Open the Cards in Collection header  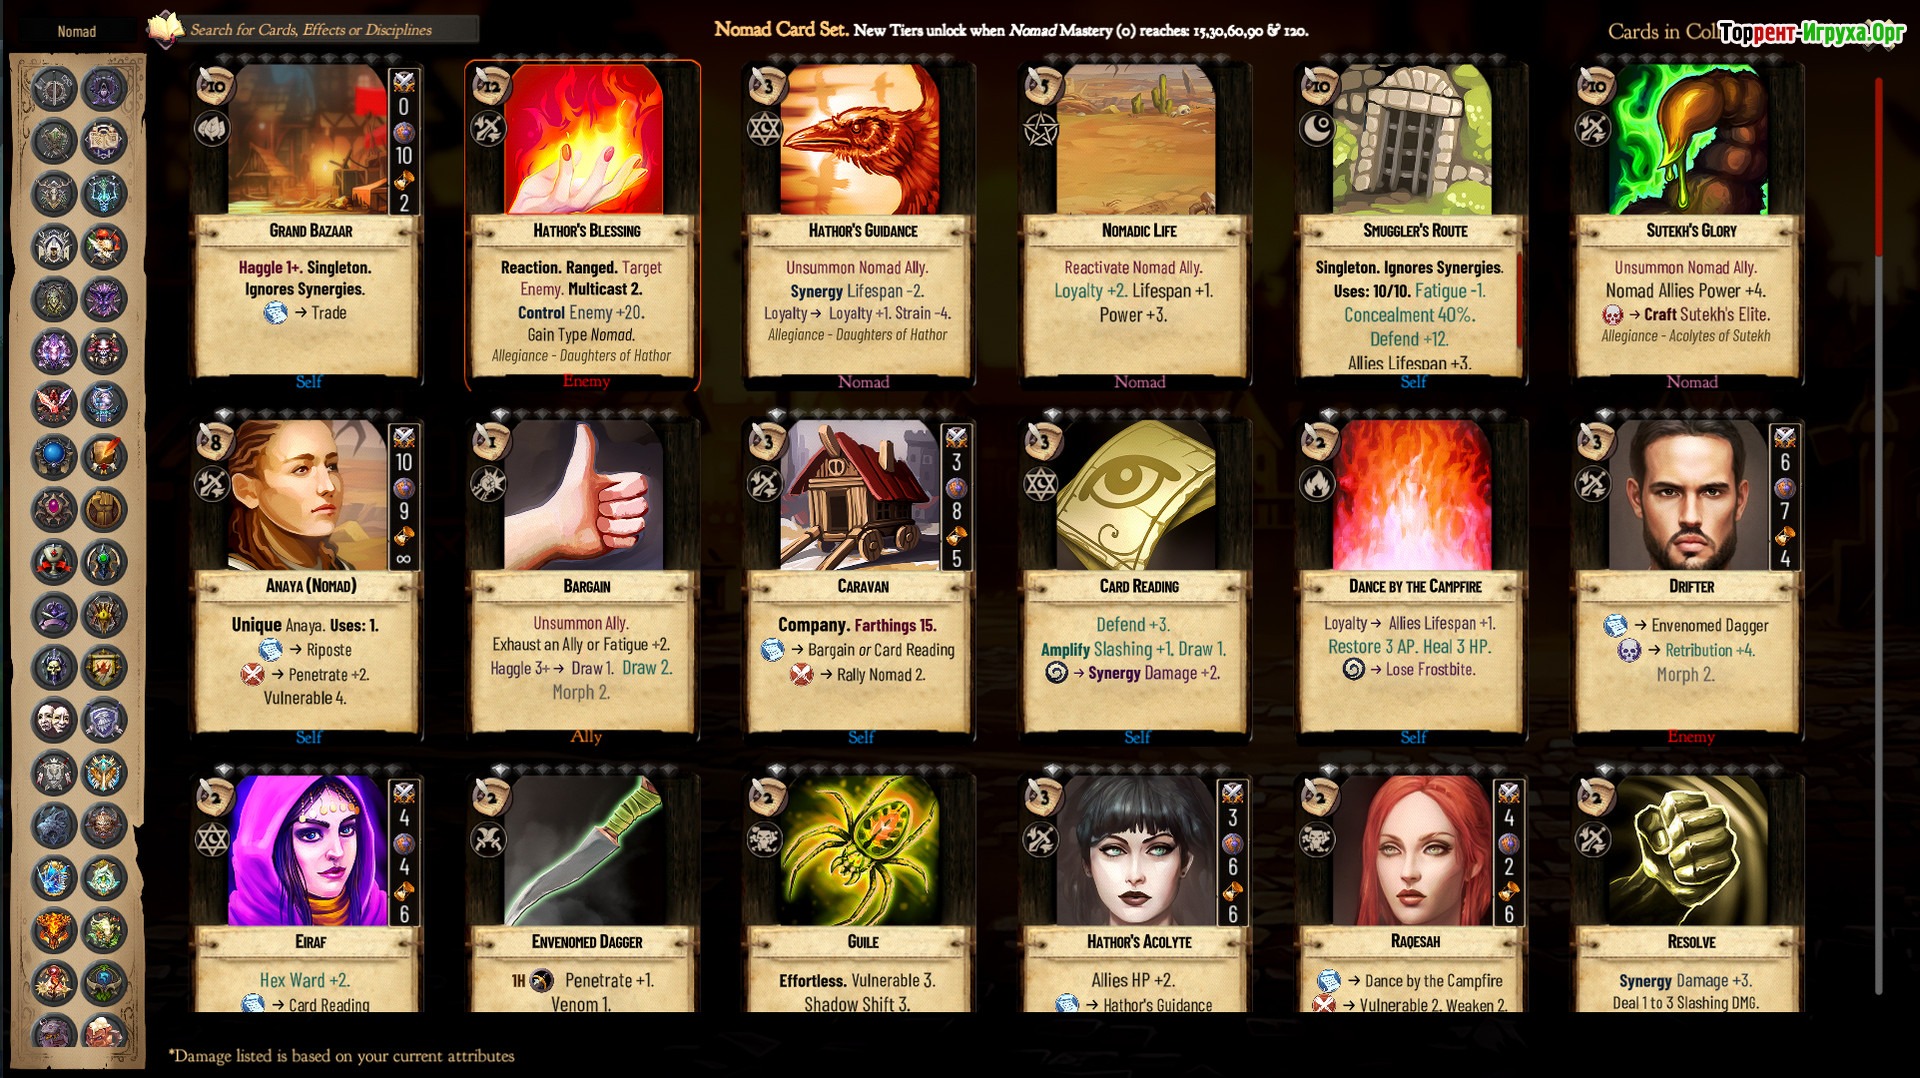[x=1660, y=31]
